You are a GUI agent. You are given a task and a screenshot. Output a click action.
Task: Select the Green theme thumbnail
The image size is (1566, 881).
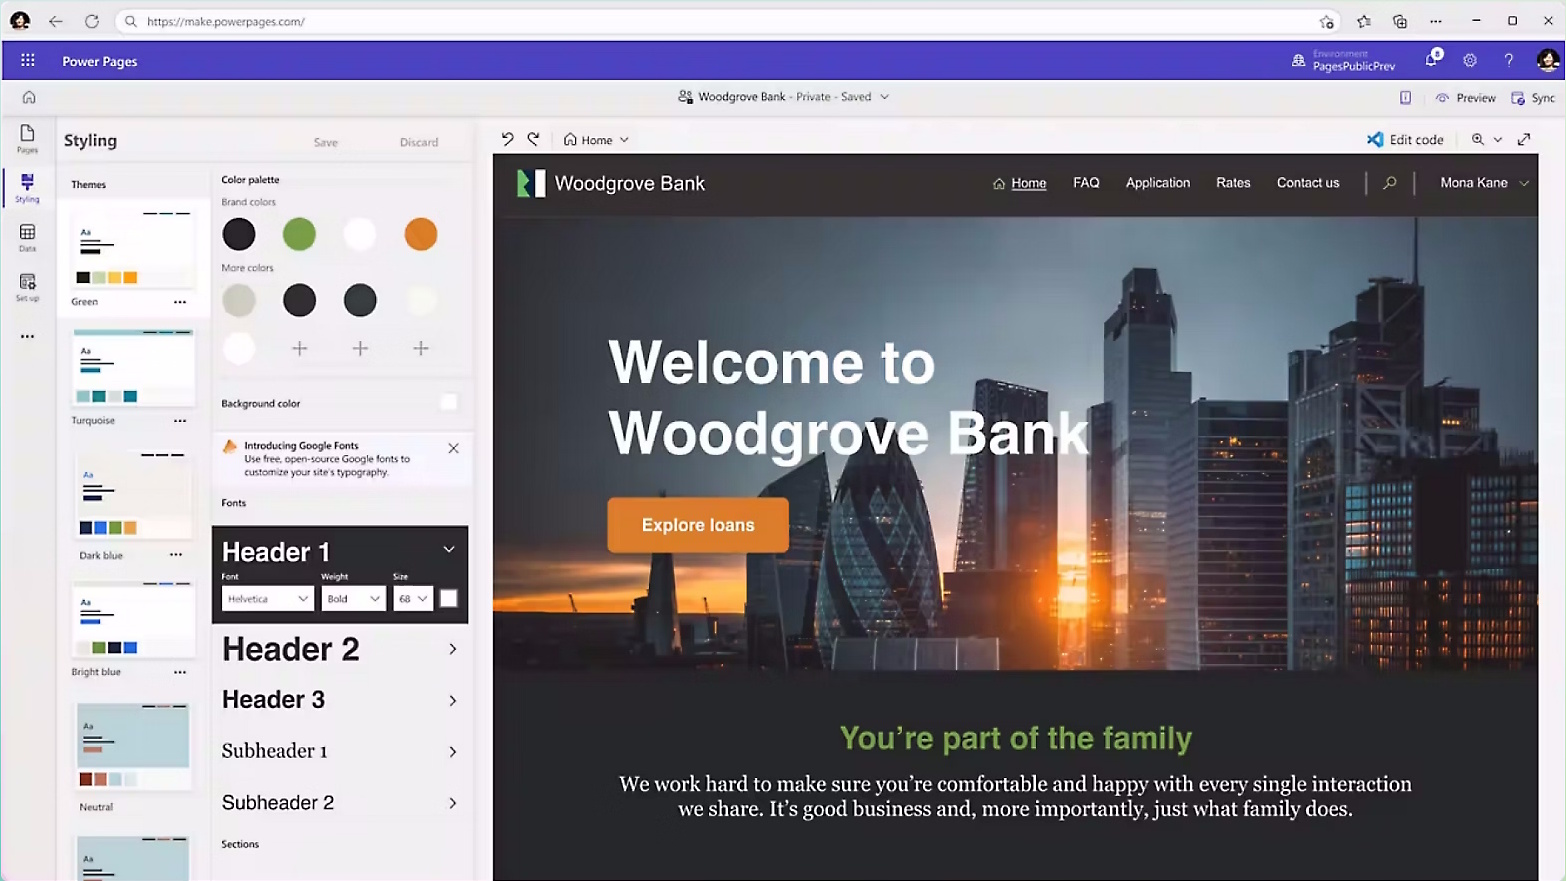tap(133, 248)
